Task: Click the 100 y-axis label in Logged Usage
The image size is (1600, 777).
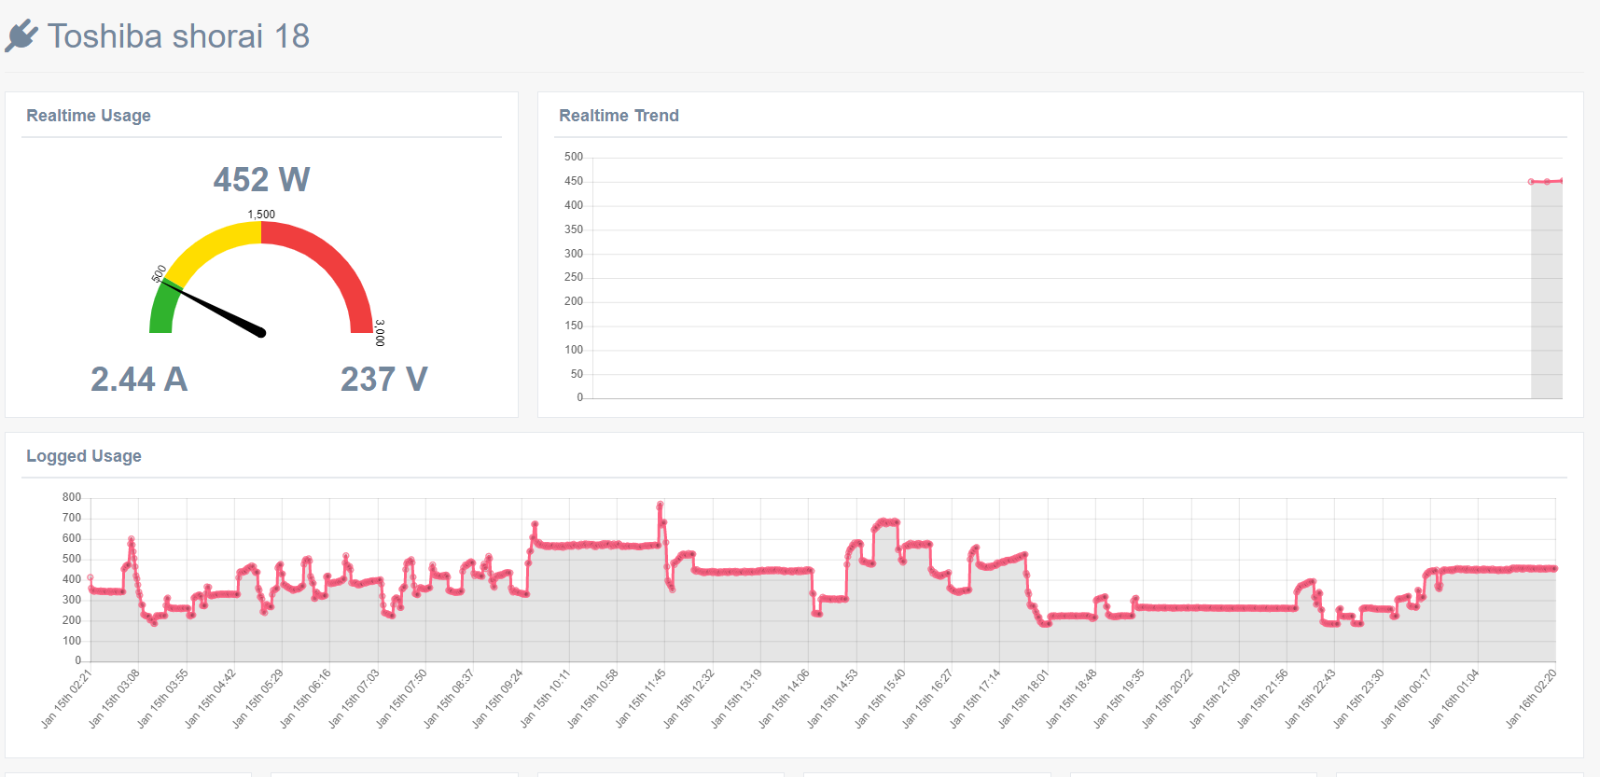Action: (72, 641)
